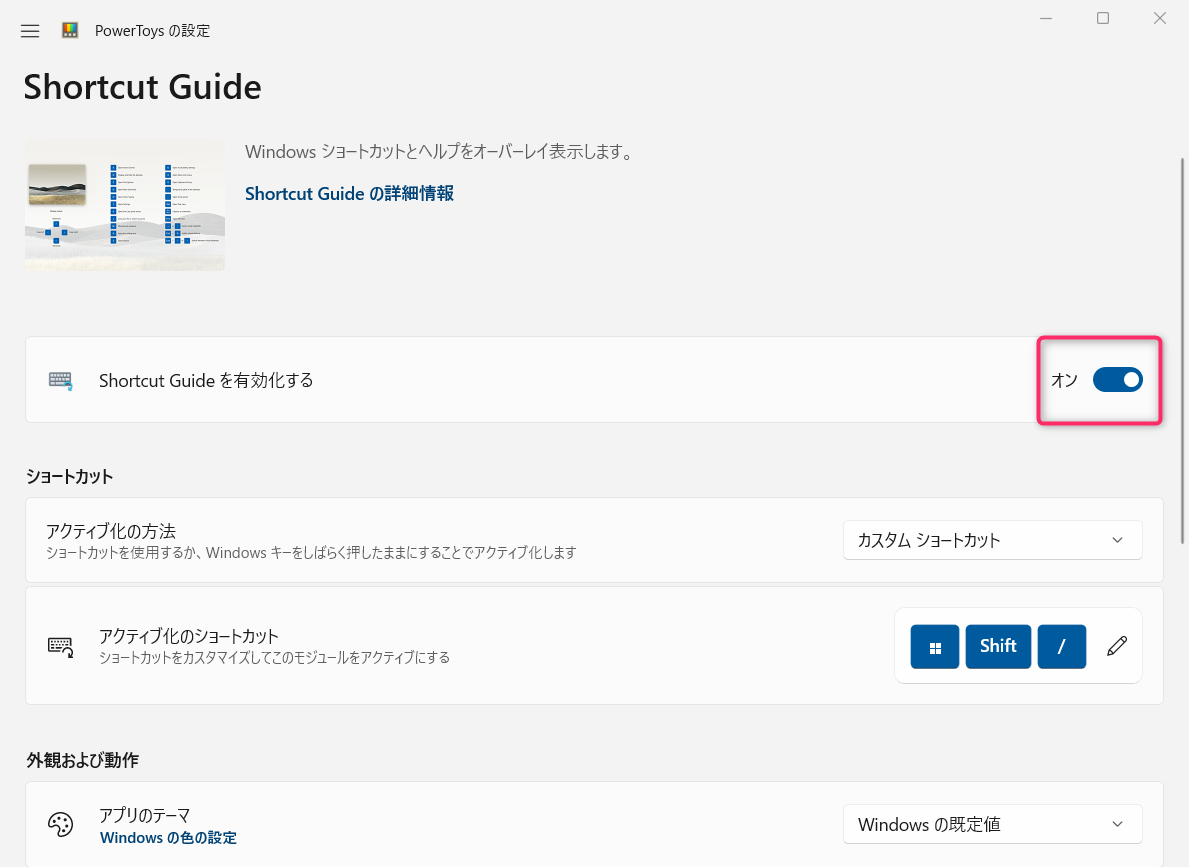Click the keyboard icon beside アクティブ化のショートカット
Image resolution: width=1189 pixels, height=867 pixels.
[60, 646]
